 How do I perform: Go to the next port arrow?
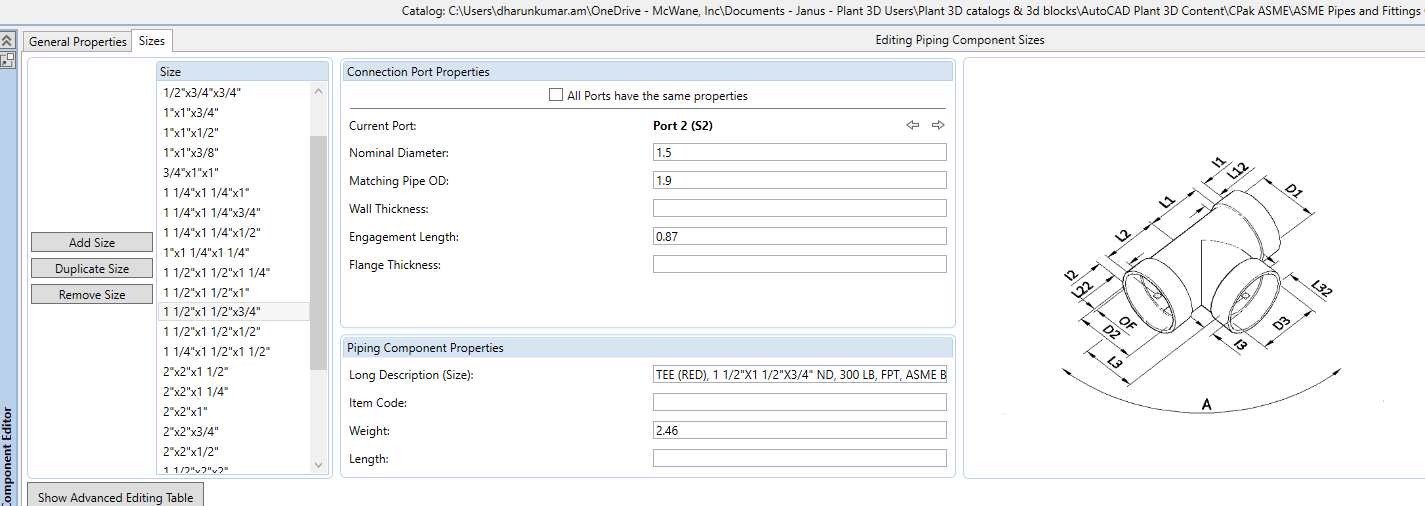938,125
